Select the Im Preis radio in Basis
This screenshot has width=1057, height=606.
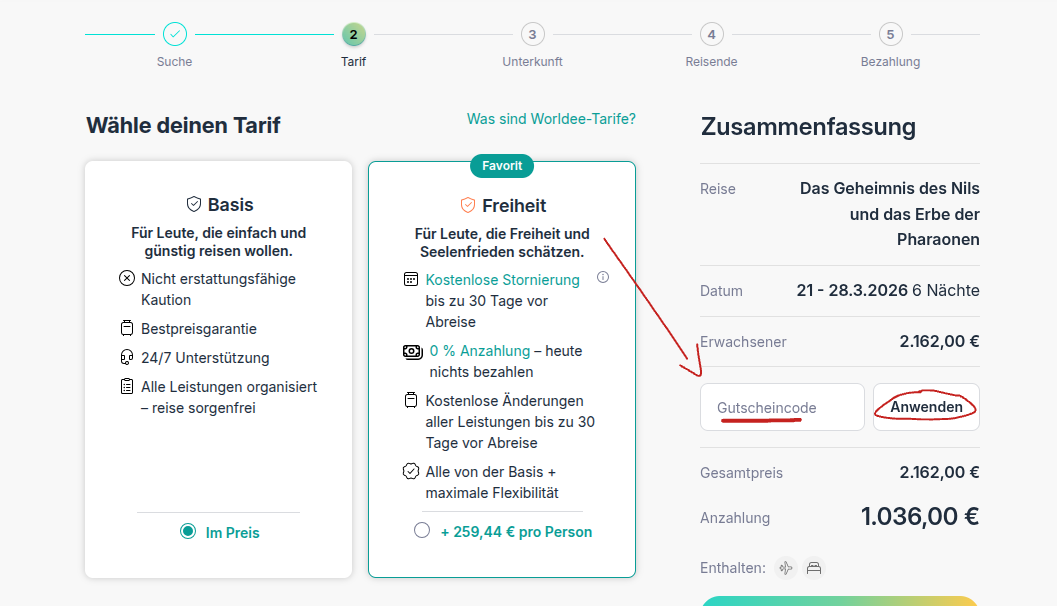(x=187, y=533)
